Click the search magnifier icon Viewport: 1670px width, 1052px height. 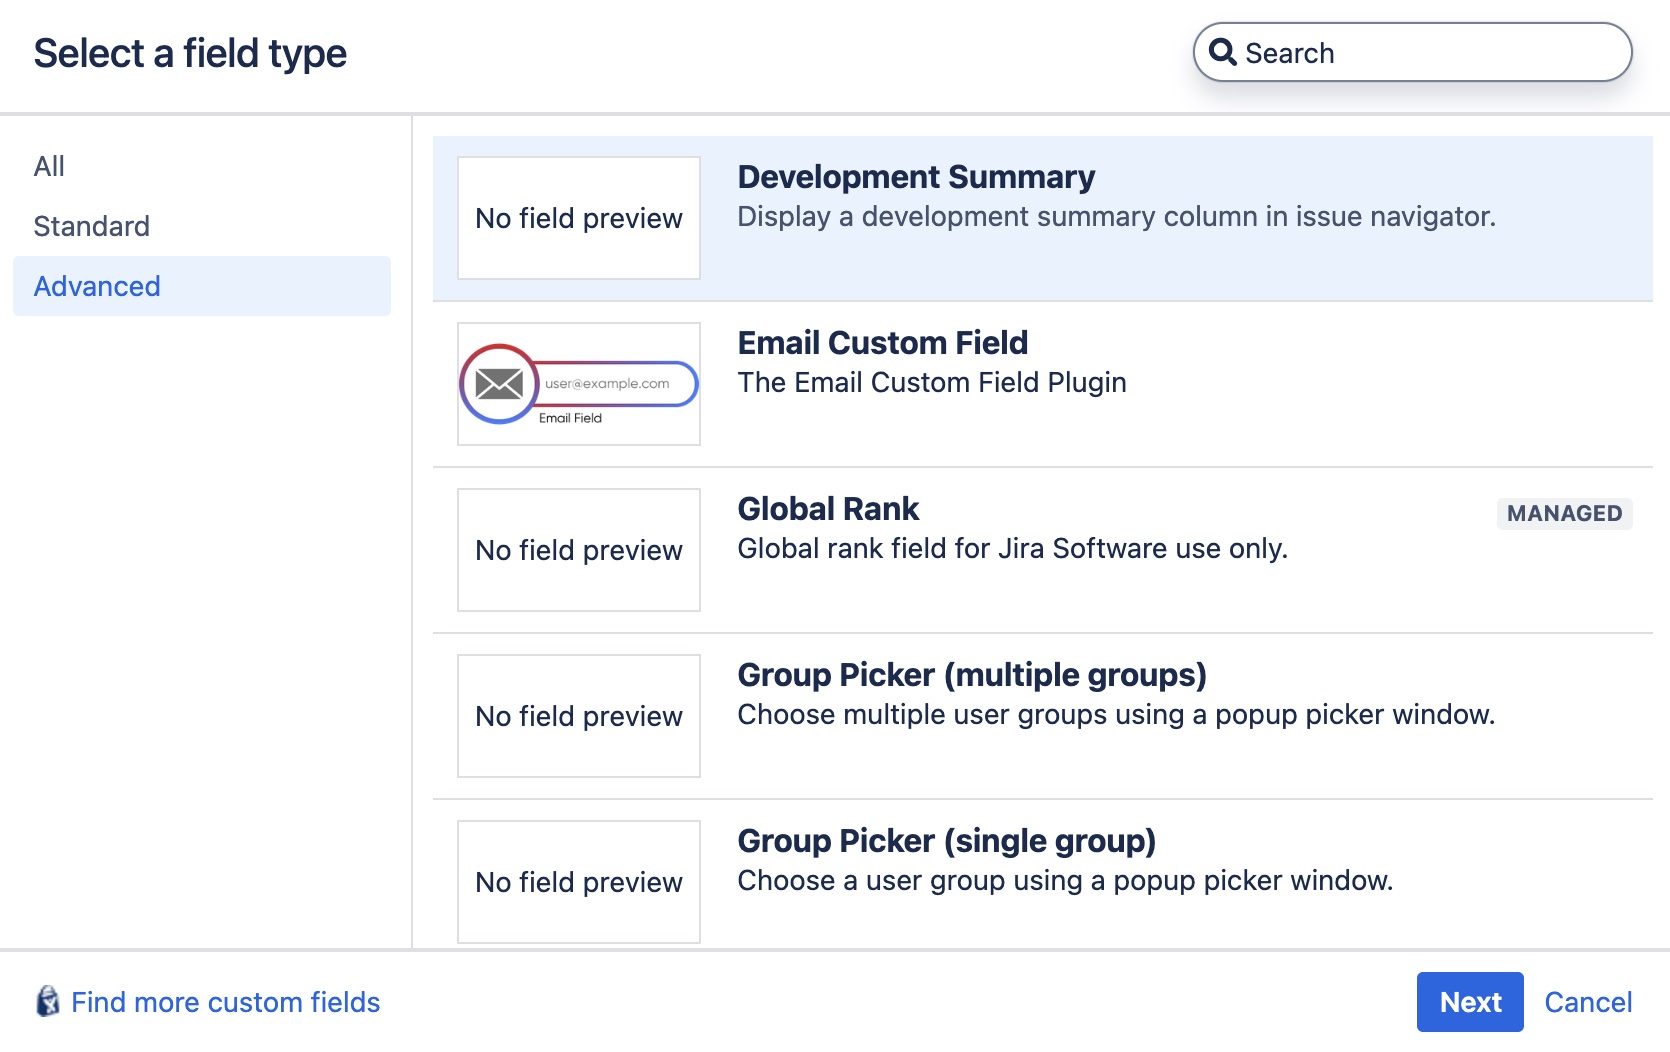click(x=1222, y=51)
